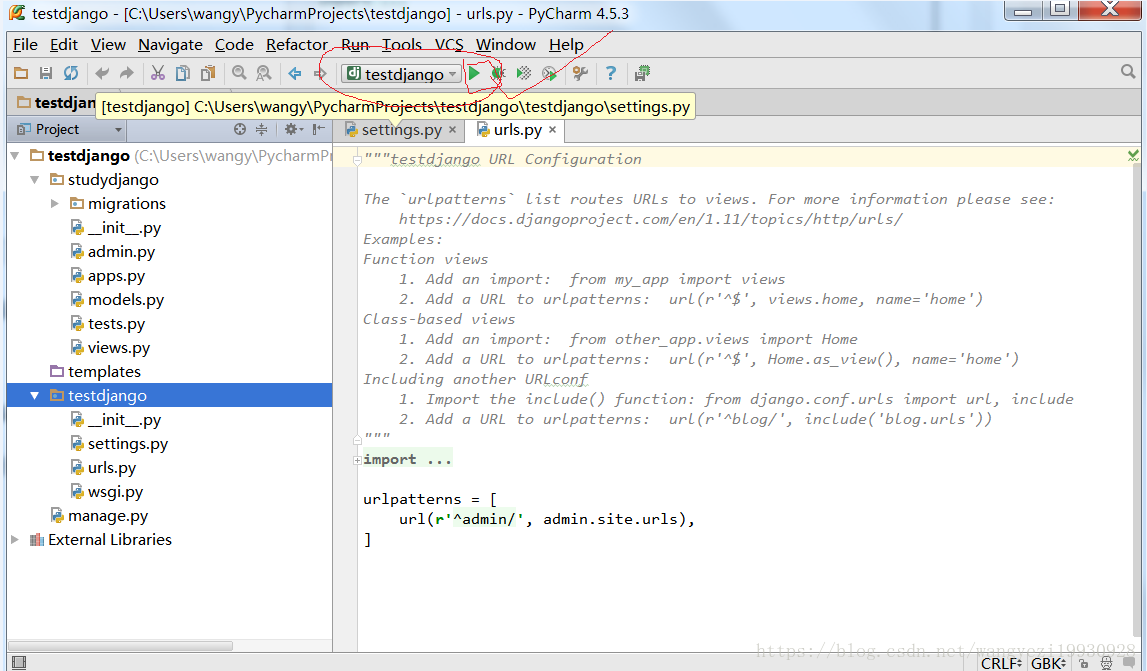
Task: Open the Window menu
Action: [505, 45]
